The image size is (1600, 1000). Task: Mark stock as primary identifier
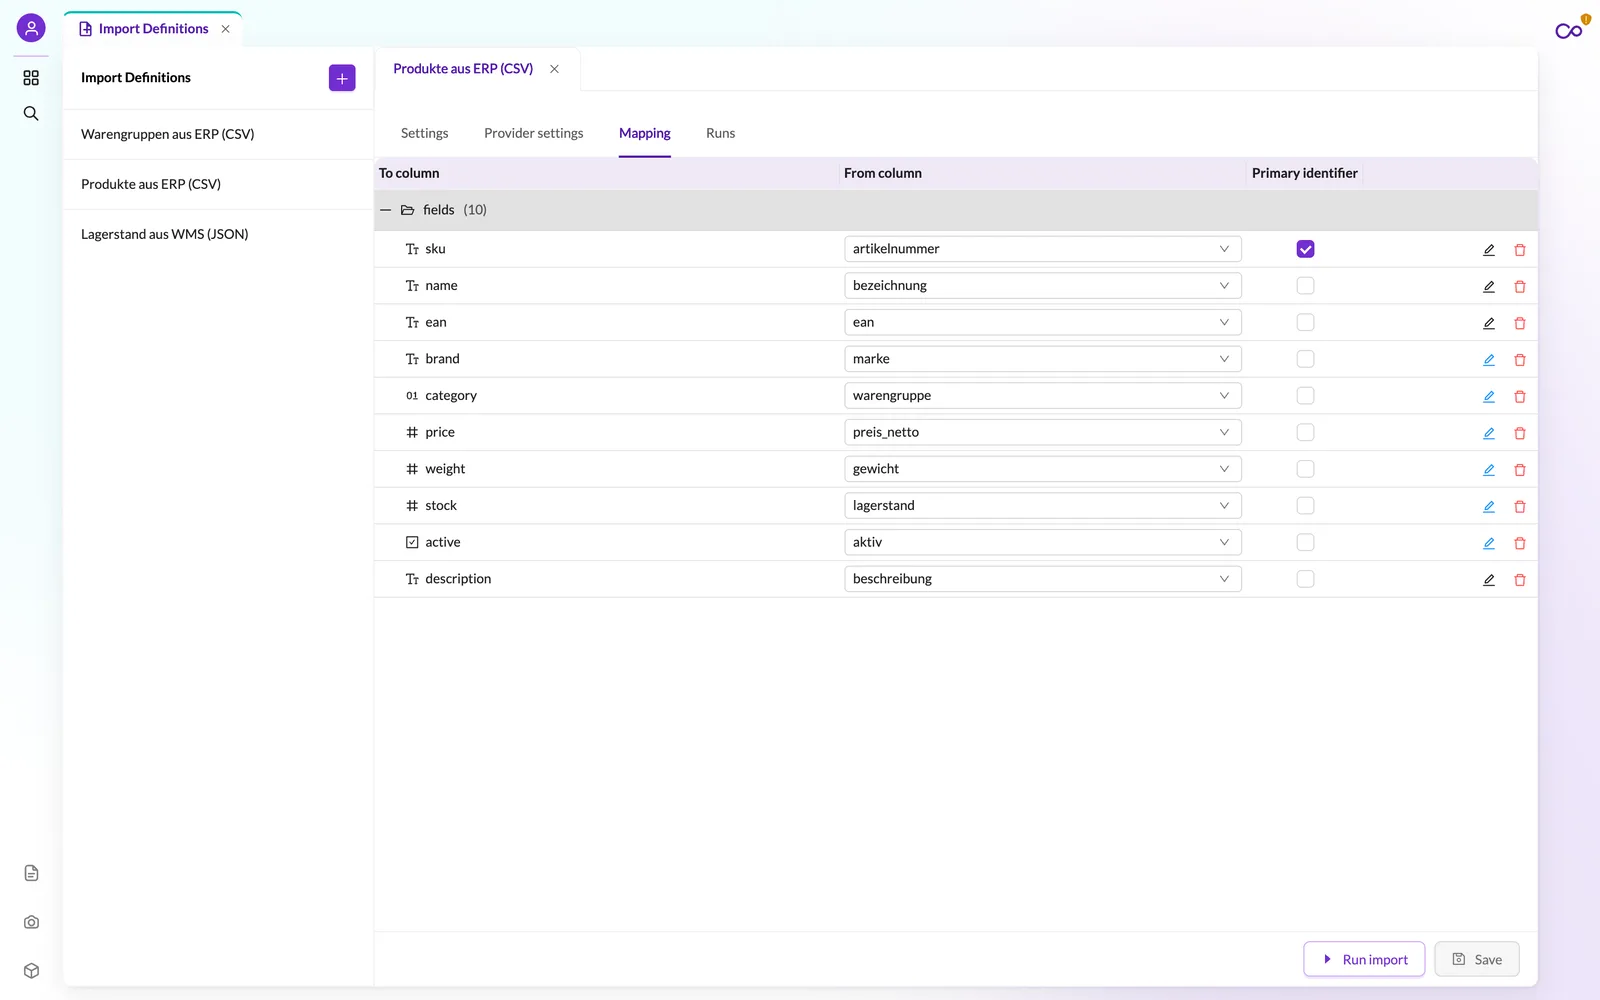point(1305,506)
